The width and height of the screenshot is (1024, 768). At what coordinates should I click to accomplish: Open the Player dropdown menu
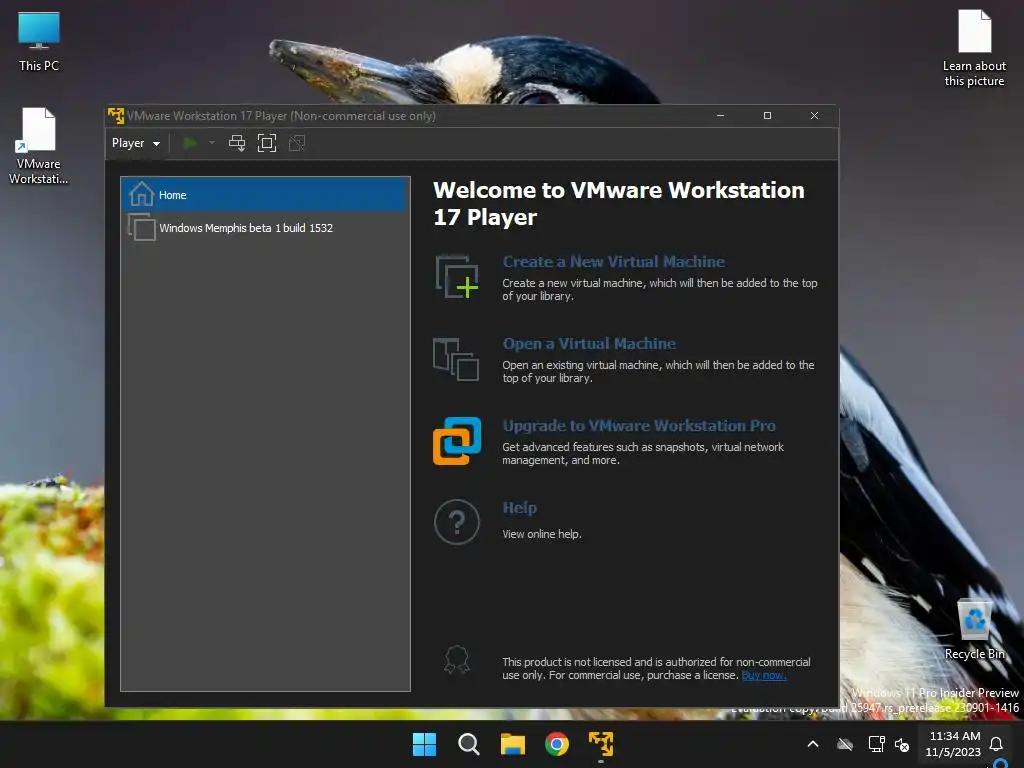click(x=136, y=143)
